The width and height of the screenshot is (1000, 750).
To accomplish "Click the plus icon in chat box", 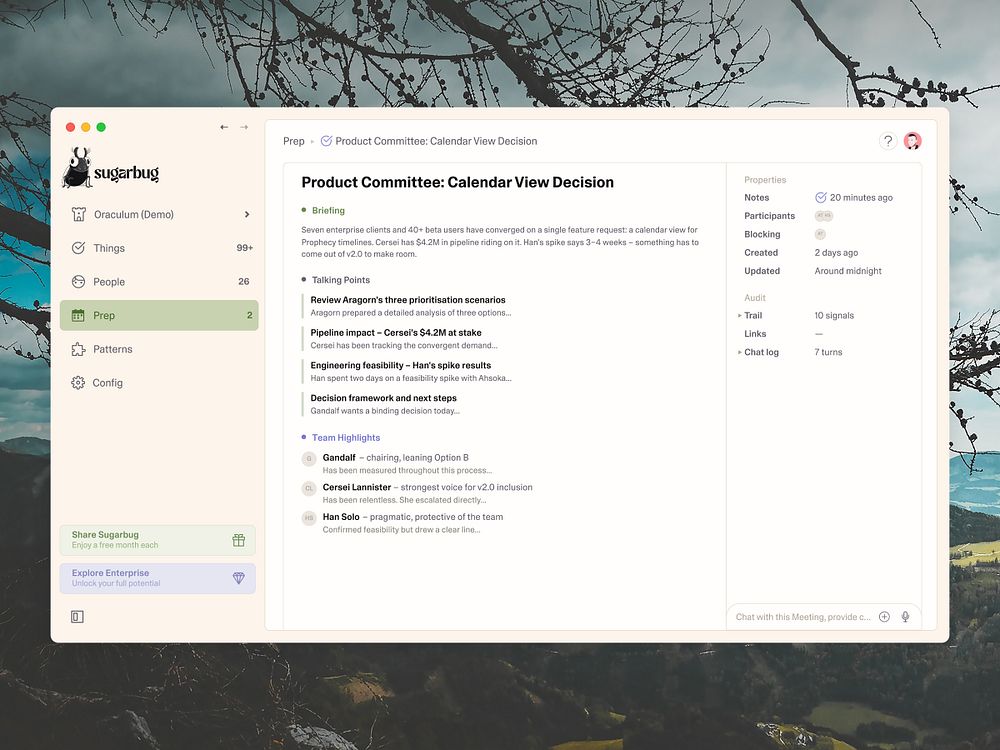I will [884, 617].
